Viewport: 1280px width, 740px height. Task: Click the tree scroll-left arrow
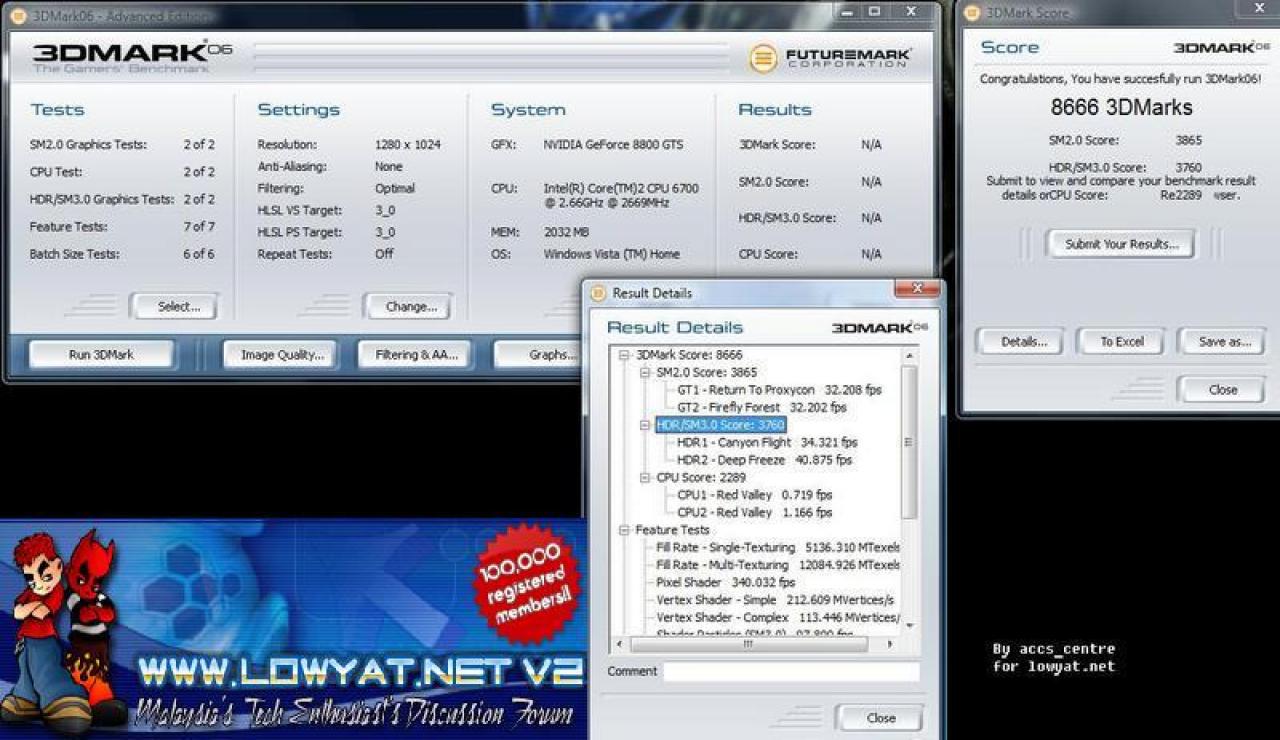click(619, 645)
